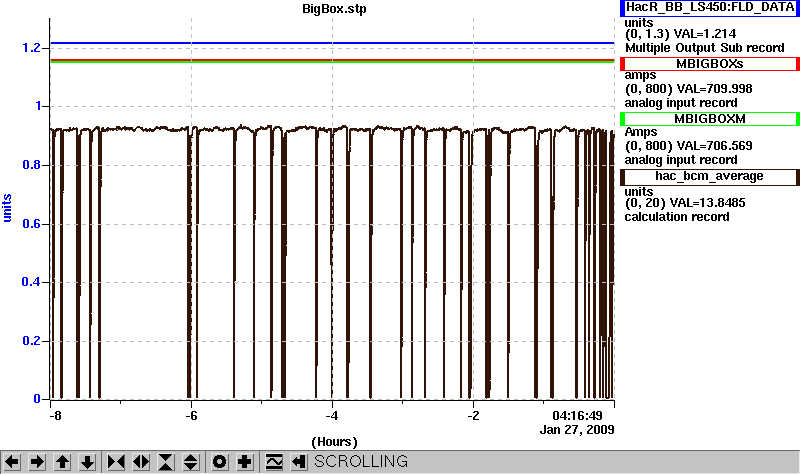The width and height of the screenshot is (800, 474).
Task: Click 'calculation record' description text
Action: click(677, 217)
